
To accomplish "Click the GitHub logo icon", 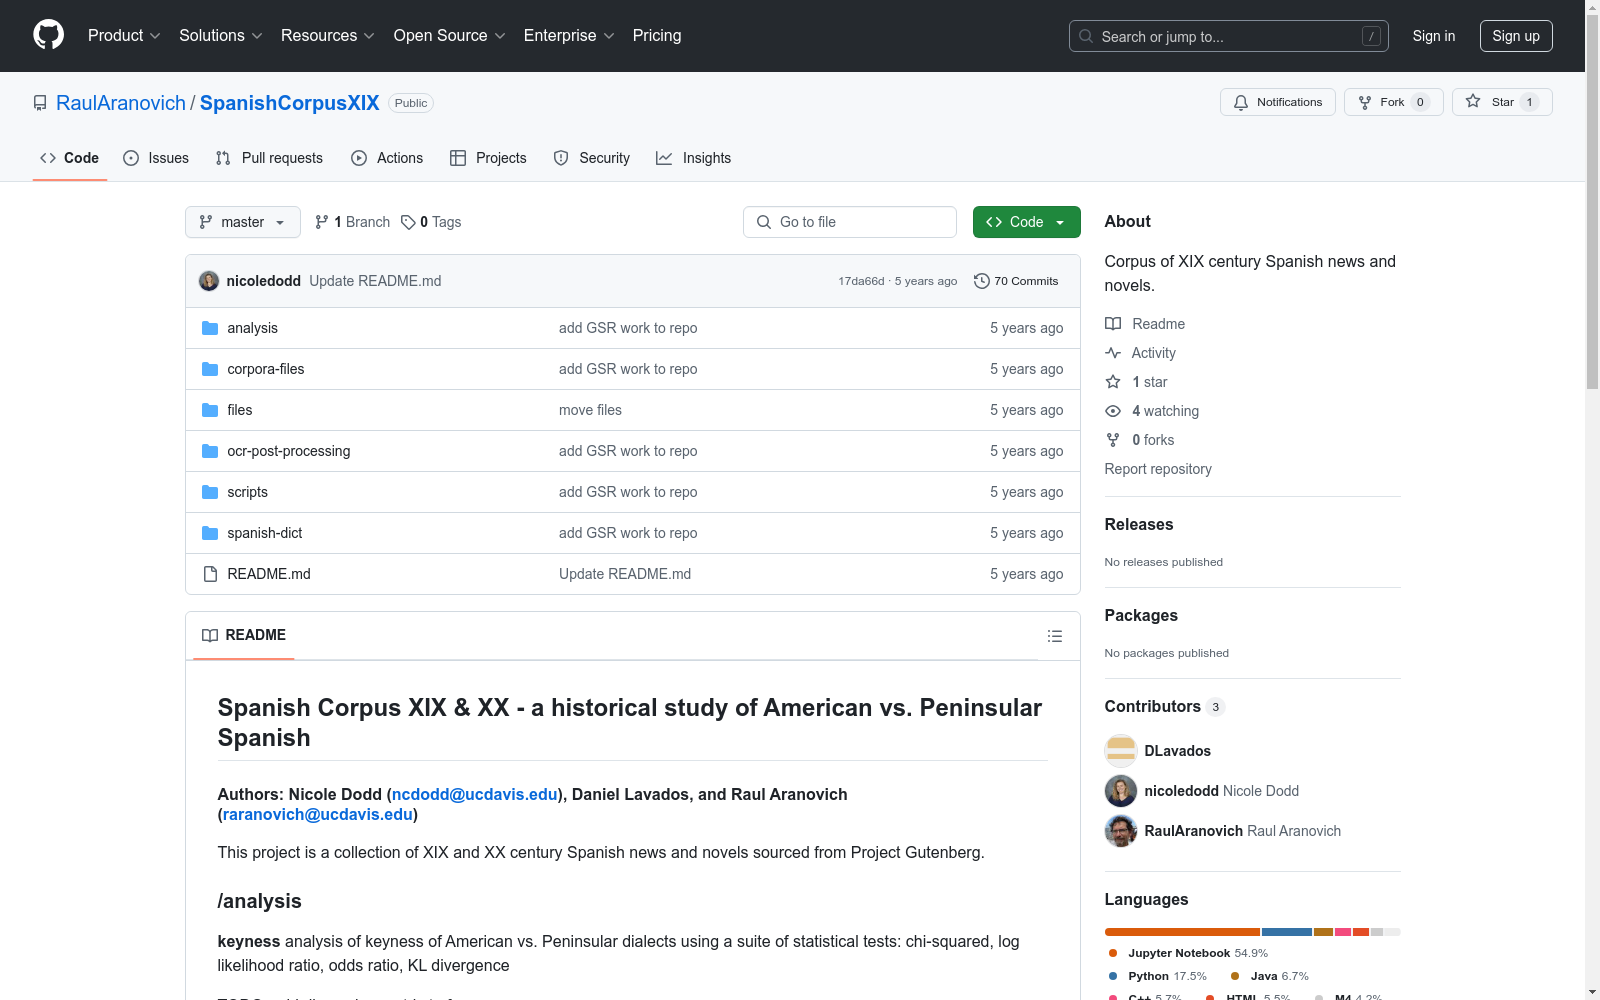I will [x=48, y=35].
